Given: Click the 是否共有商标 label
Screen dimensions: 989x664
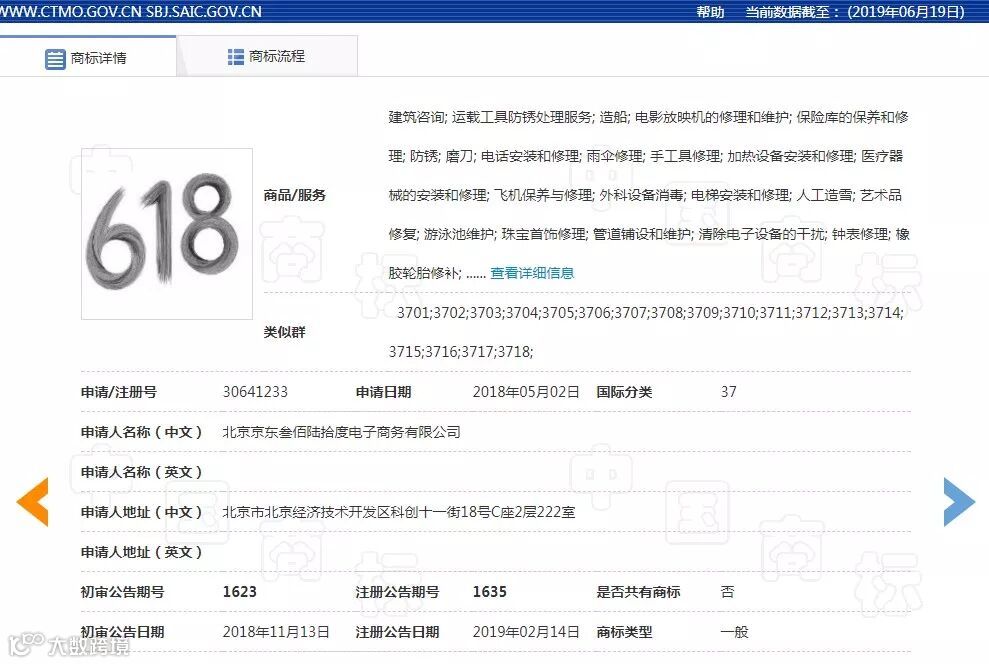Looking at the screenshot, I should [638, 591].
